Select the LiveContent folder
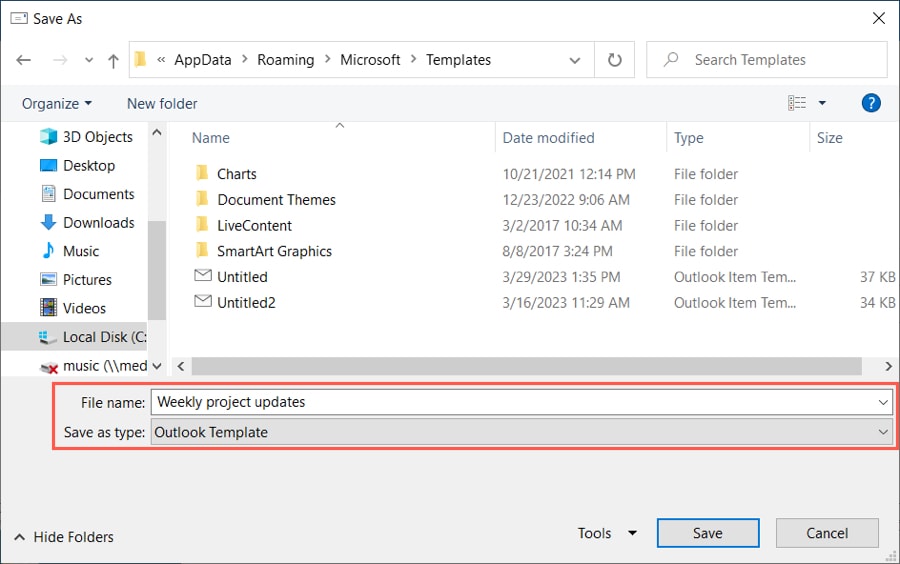The image size is (900, 564). click(254, 225)
